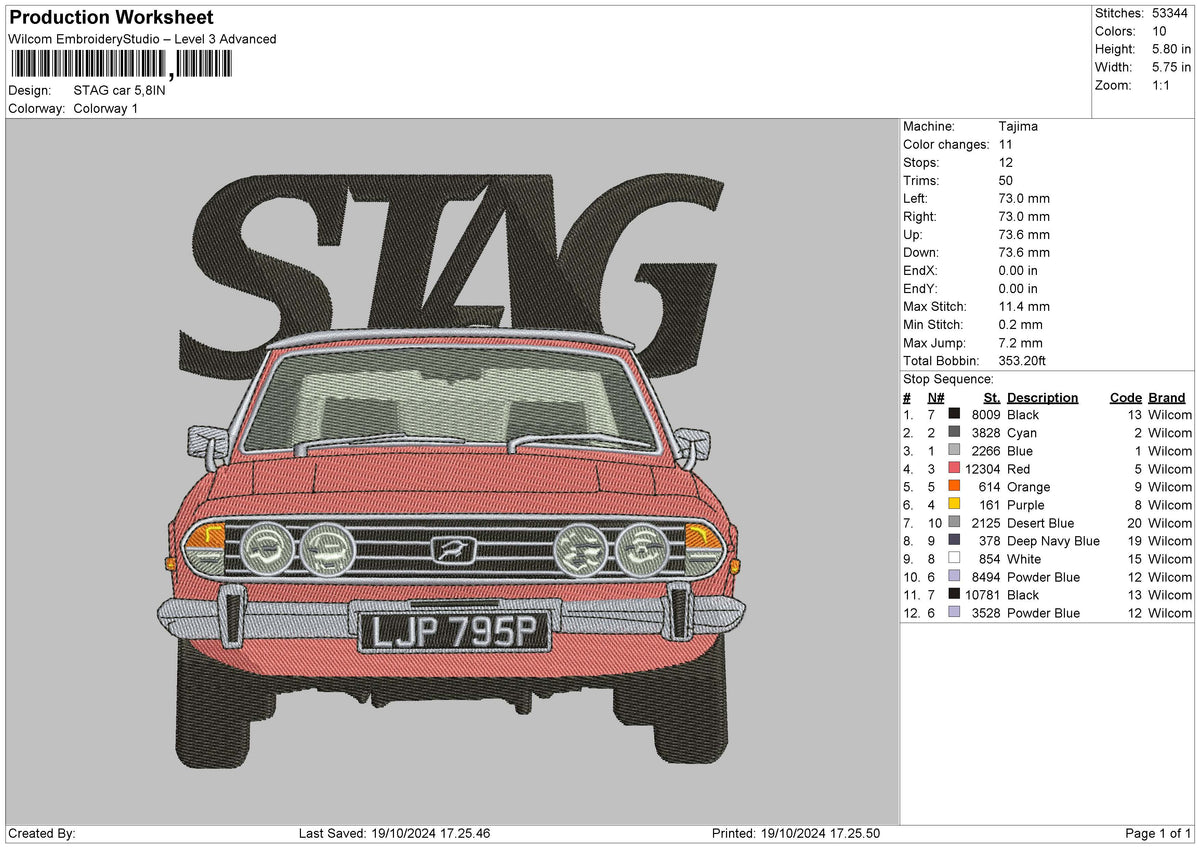1200x848 pixels.
Task: Click the Description column header
Action: pos(1042,397)
